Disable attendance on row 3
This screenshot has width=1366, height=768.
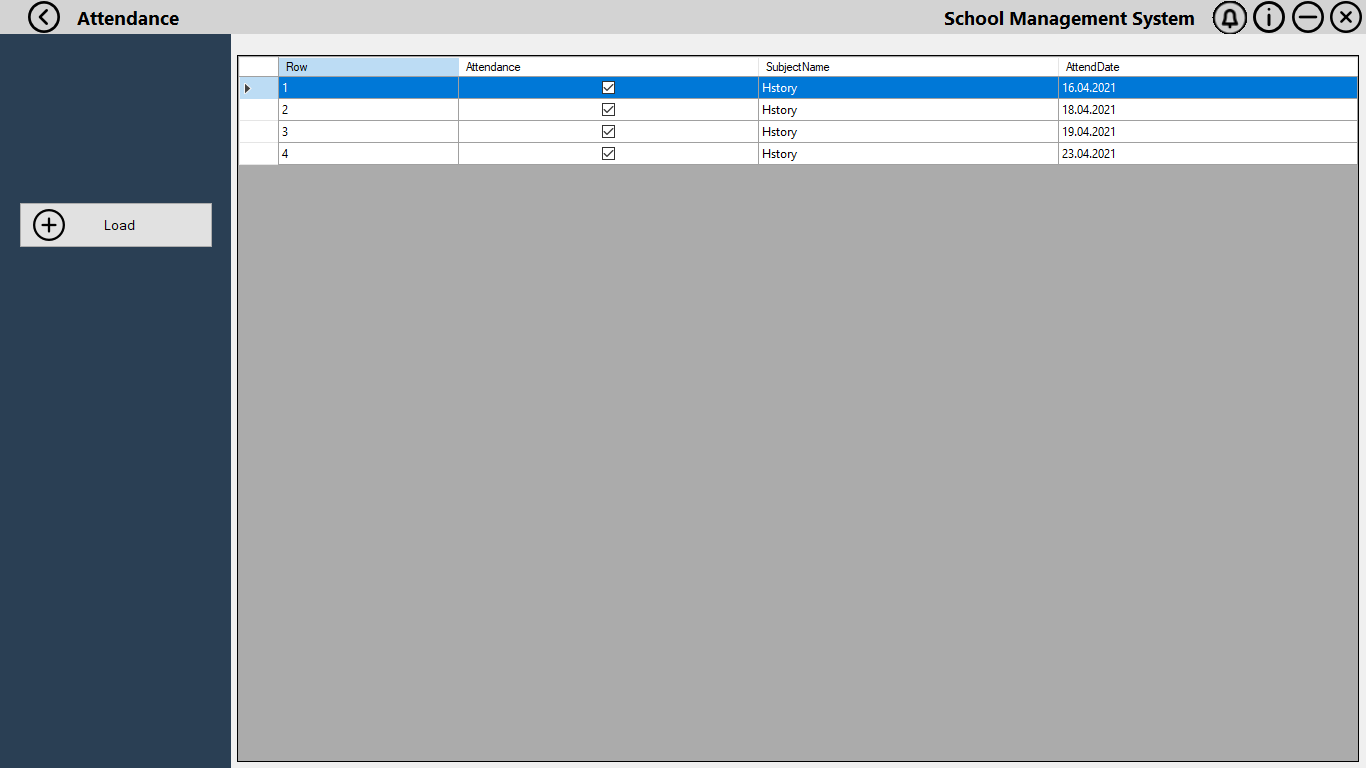tap(608, 131)
